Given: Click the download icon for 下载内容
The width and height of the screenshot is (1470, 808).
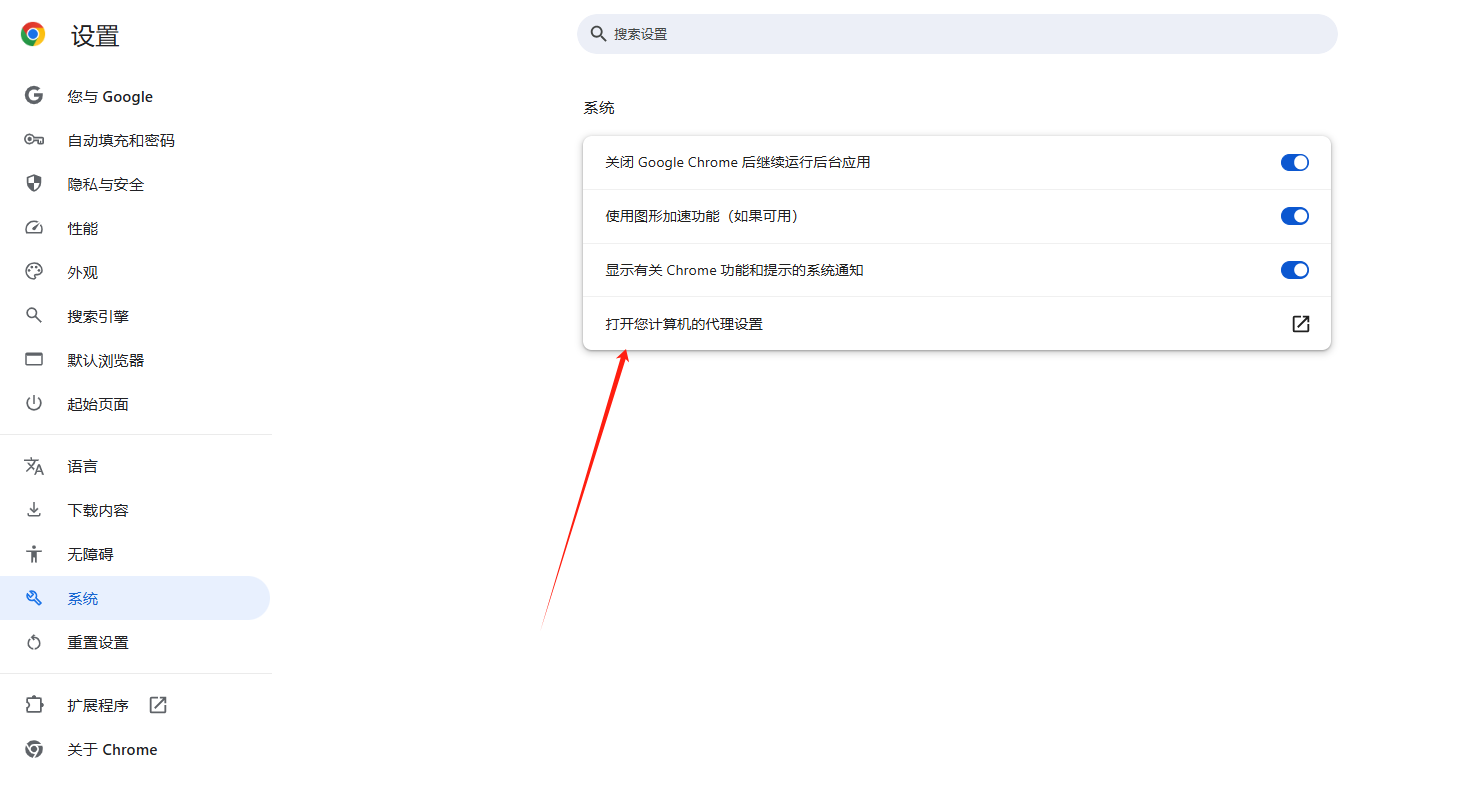Looking at the screenshot, I should point(34,510).
